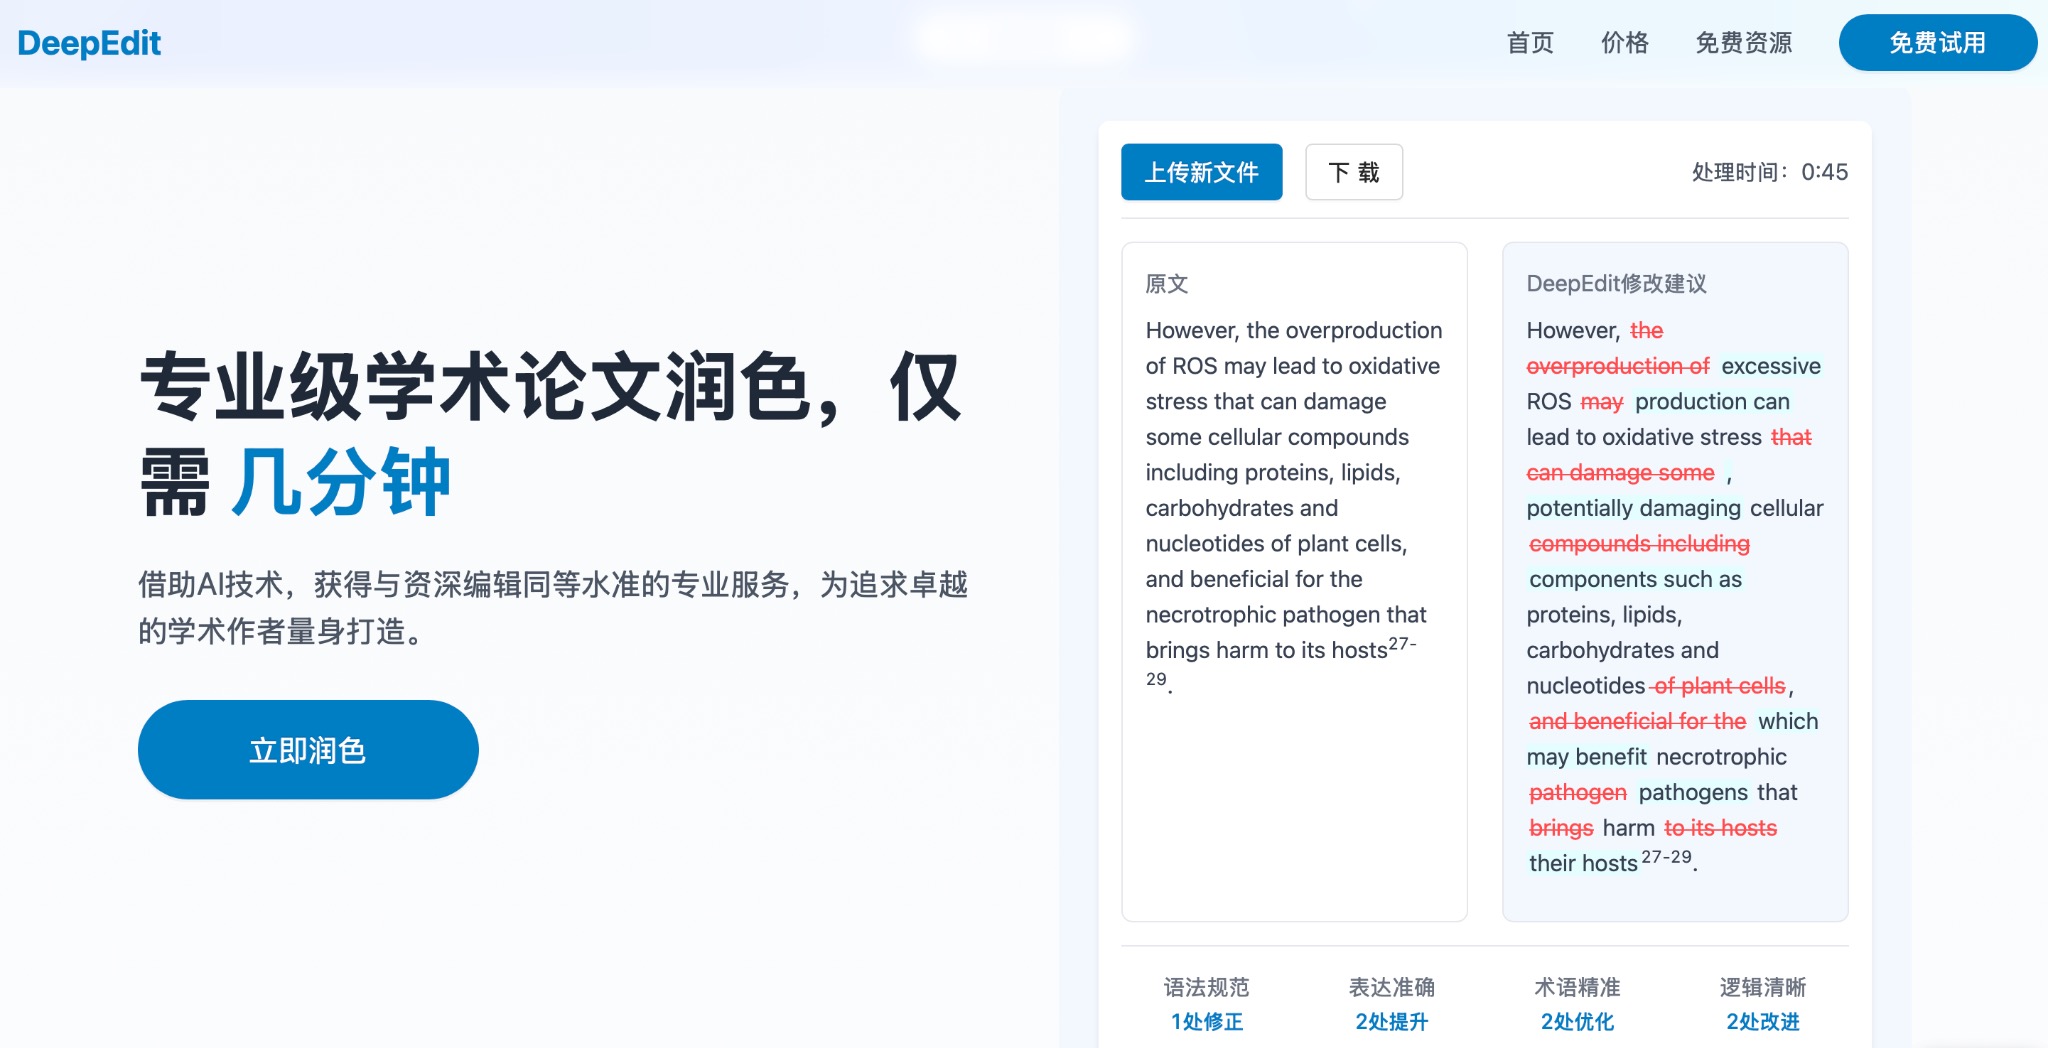
Task: Select the 表达准确 2处提升 stat
Action: [x=1391, y=1004]
